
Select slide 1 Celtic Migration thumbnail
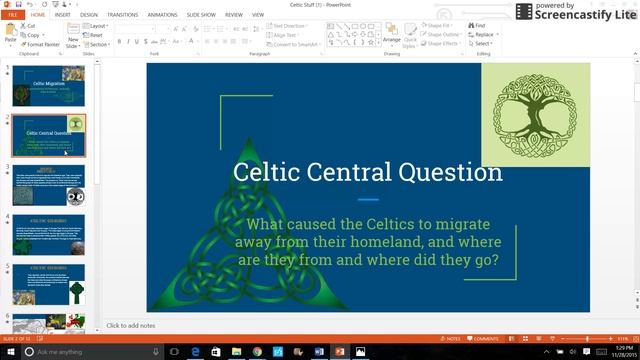(49, 86)
